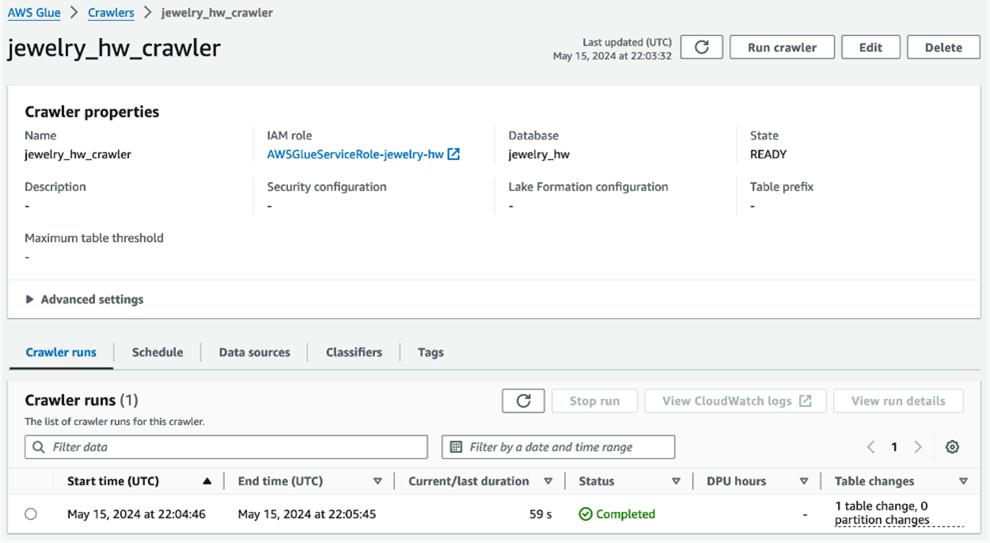Open AWSGlueServiceRole-jewelry-hw IAM role link

pos(355,154)
